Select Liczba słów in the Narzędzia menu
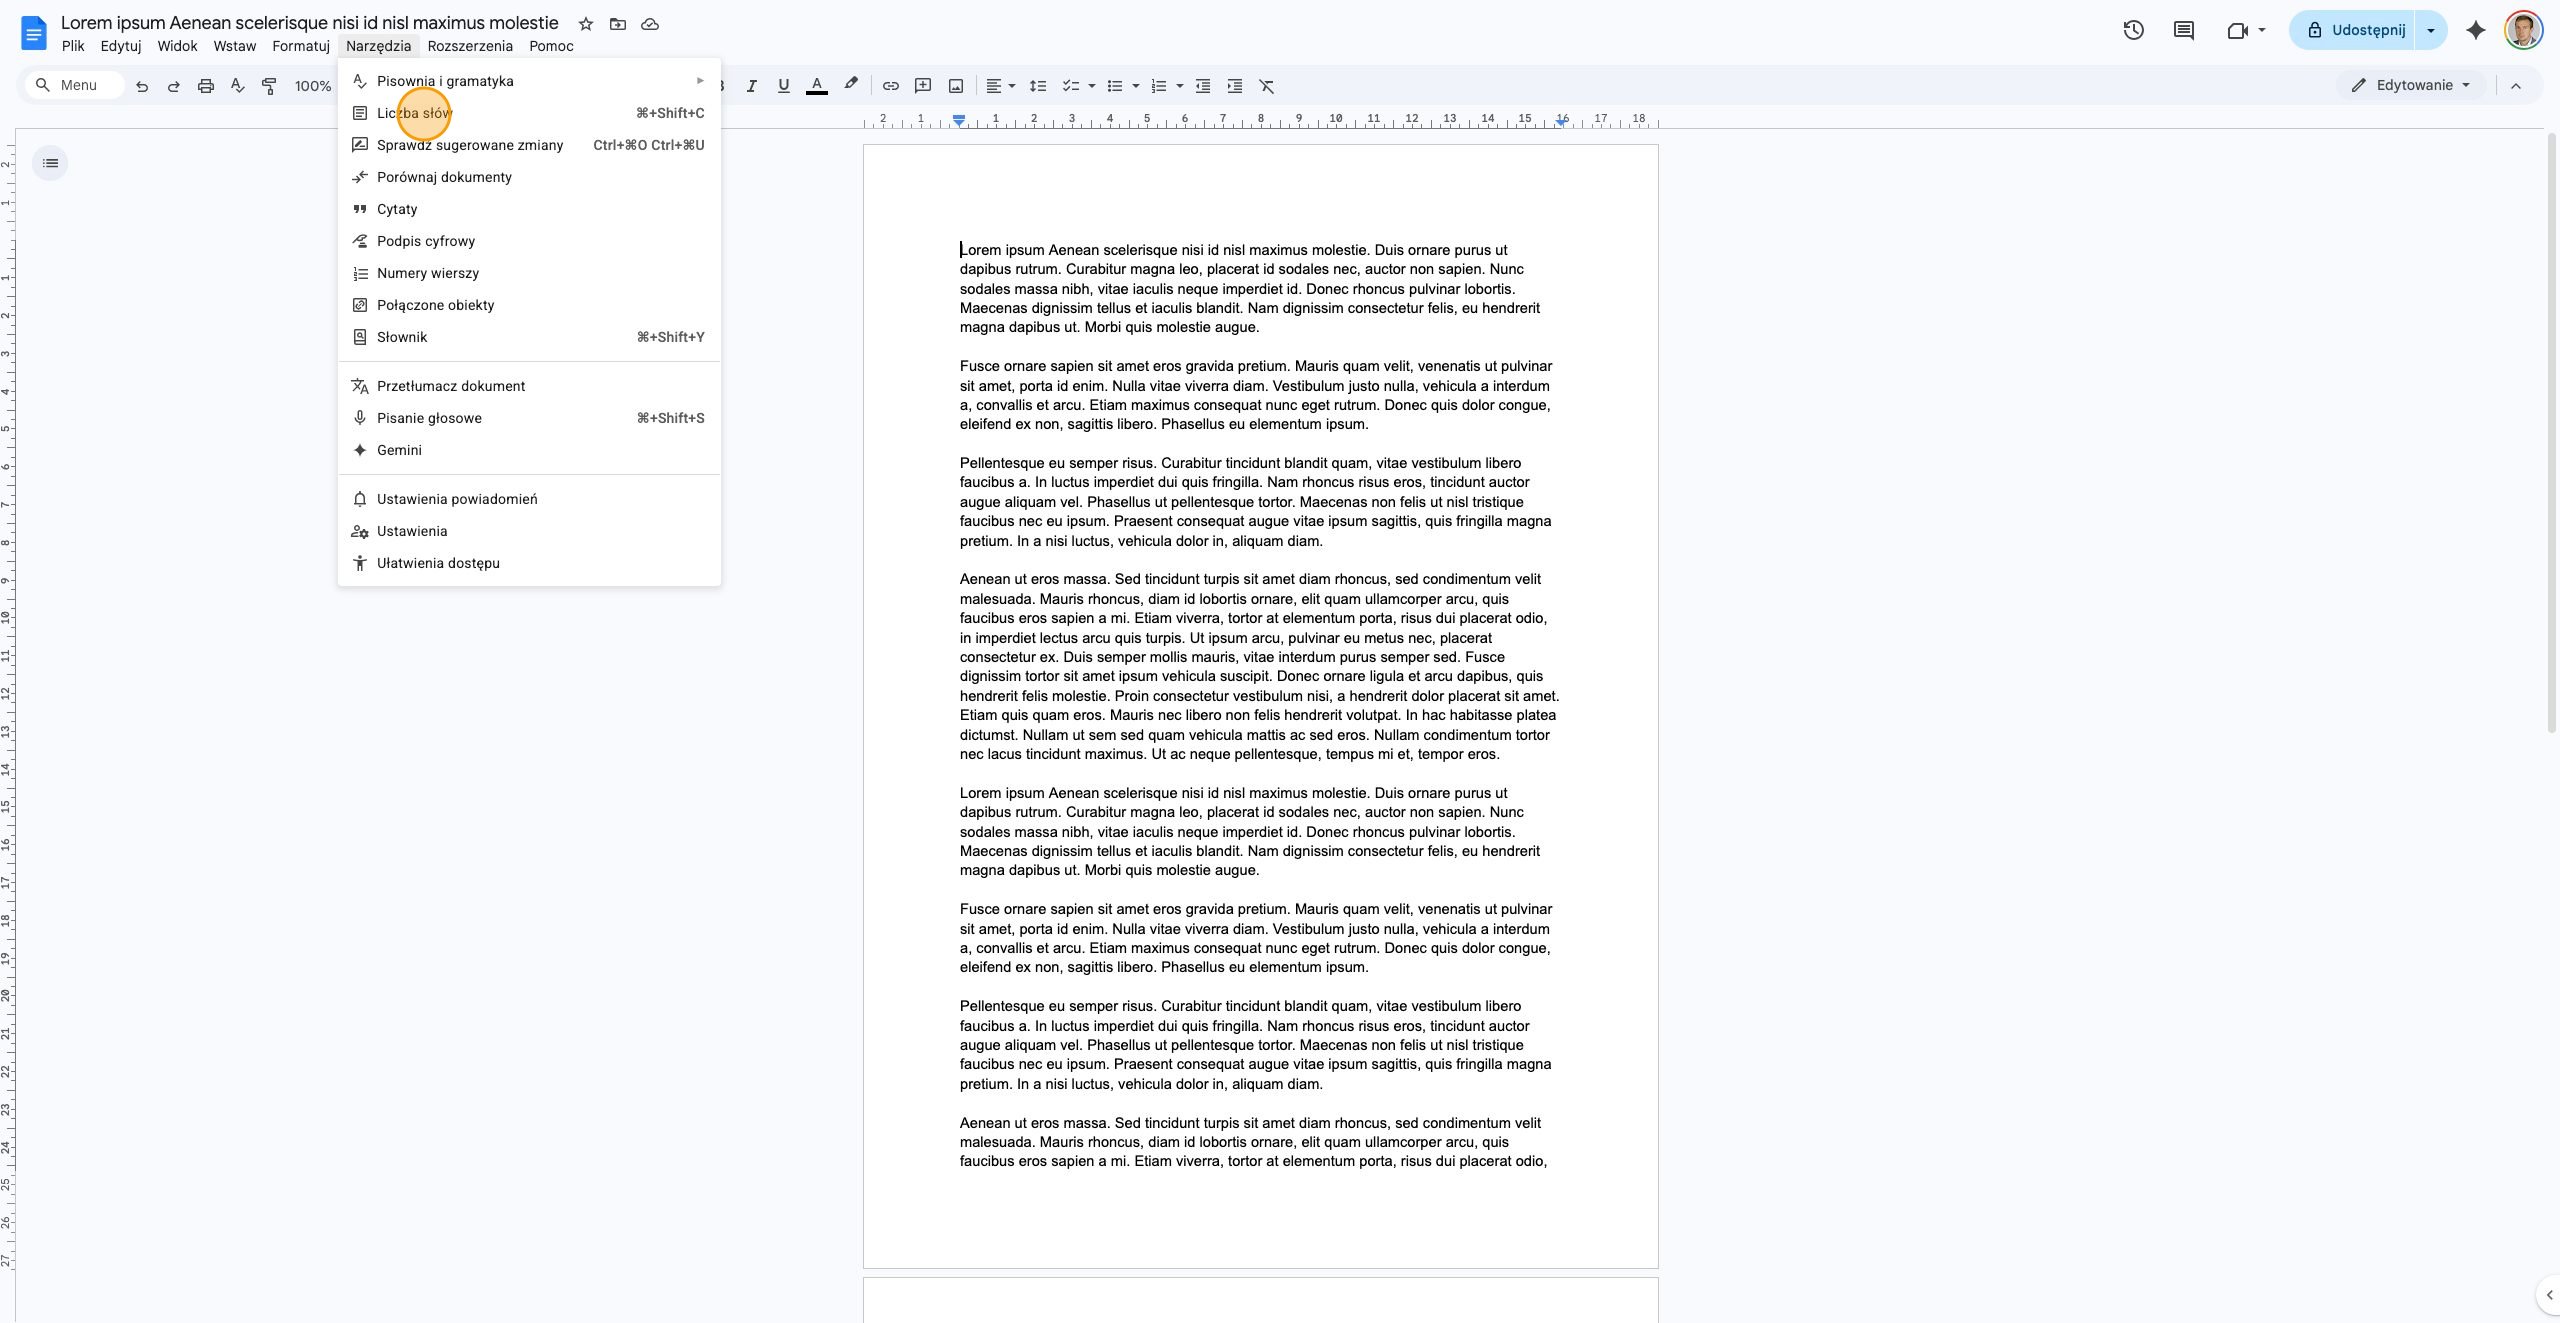The image size is (2560, 1323). pyautogui.click(x=529, y=113)
